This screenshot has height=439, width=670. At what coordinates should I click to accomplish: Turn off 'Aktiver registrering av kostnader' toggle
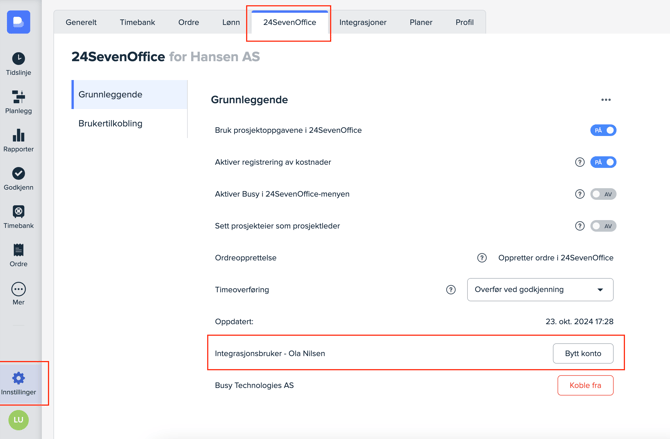point(603,162)
